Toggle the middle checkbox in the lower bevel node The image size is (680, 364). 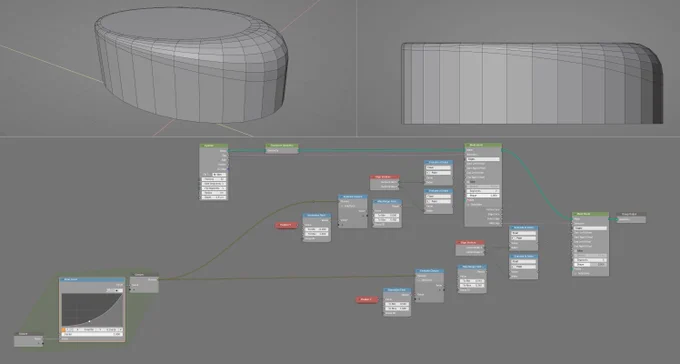click(576, 250)
